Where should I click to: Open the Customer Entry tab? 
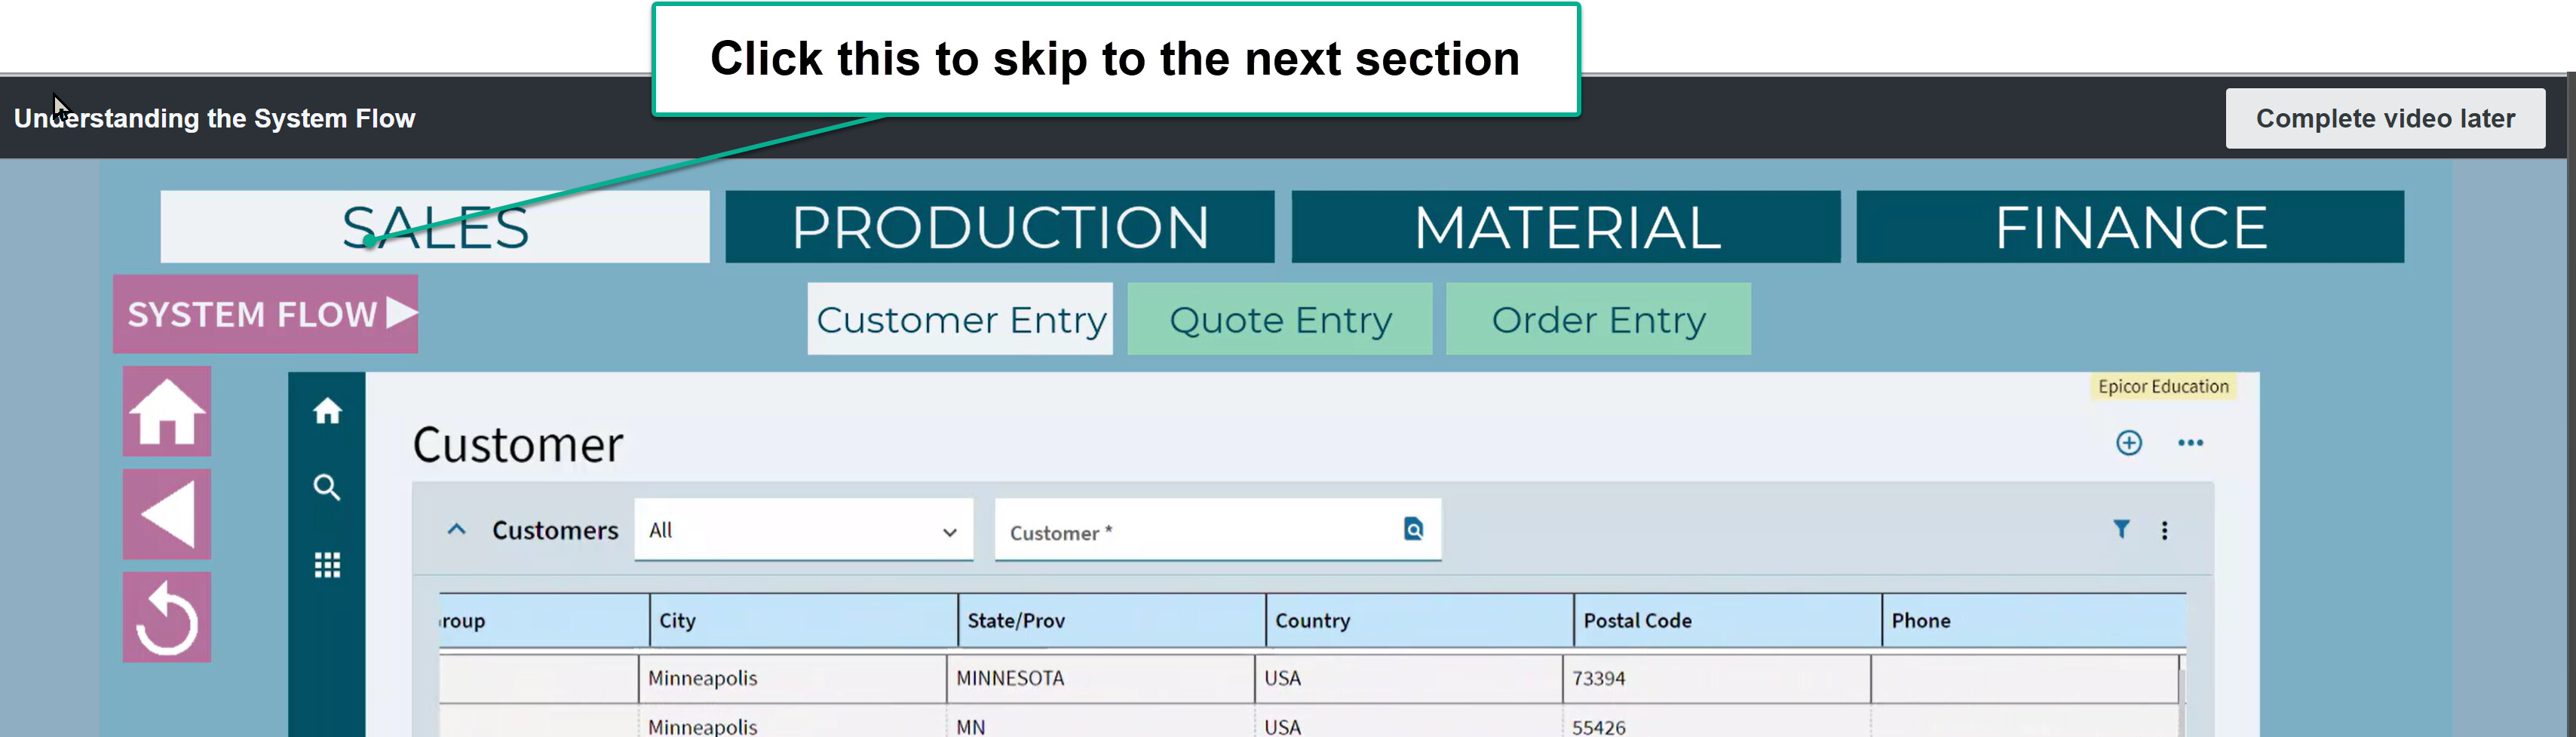[960, 319]
